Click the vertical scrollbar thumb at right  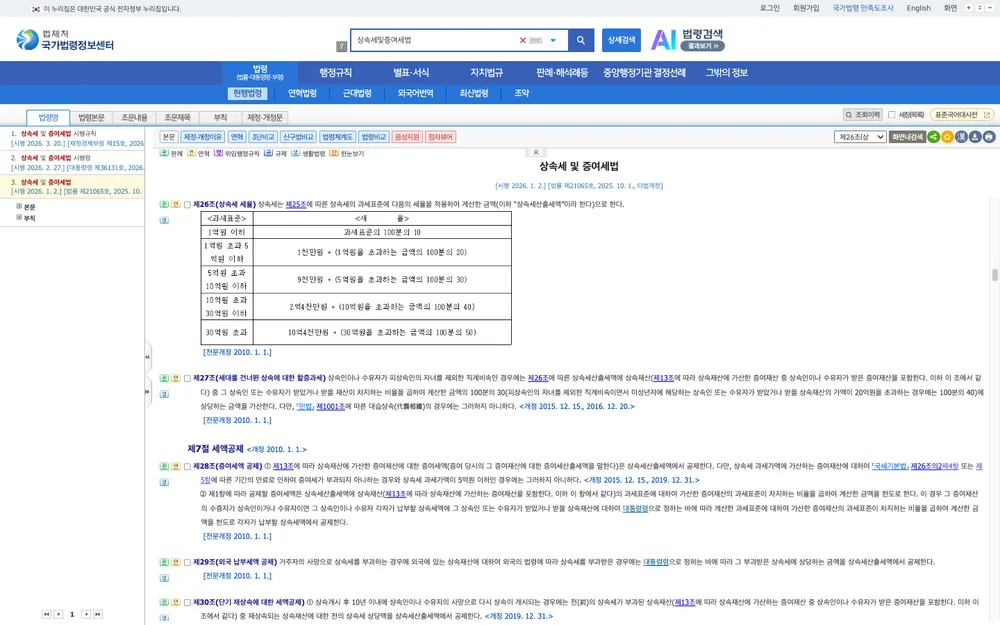[994, 275]
